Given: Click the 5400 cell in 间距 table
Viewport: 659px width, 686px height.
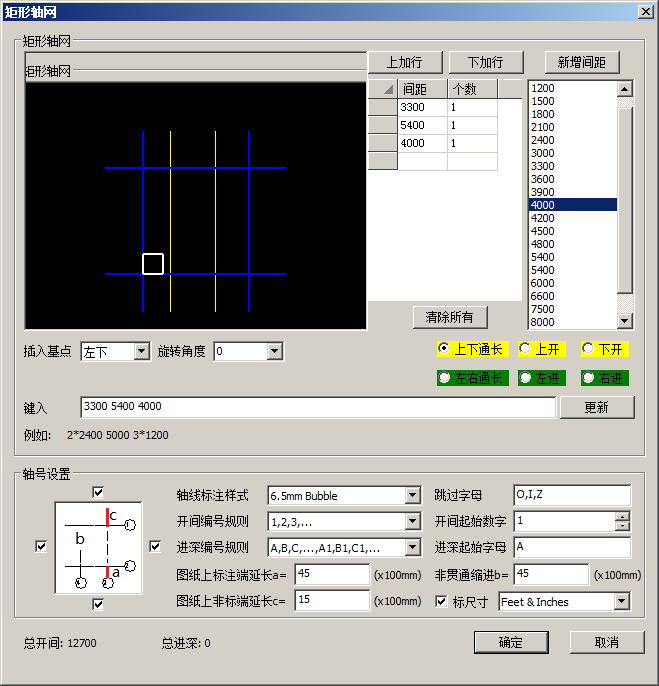Looking at the screenshot, I should (x=422, y=125).
